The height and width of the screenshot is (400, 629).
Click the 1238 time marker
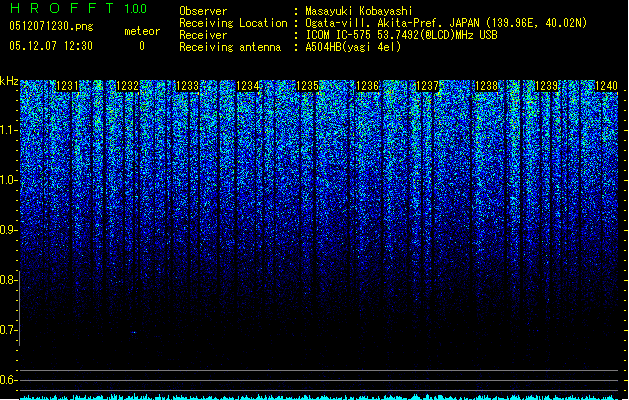tap(487, 86)
